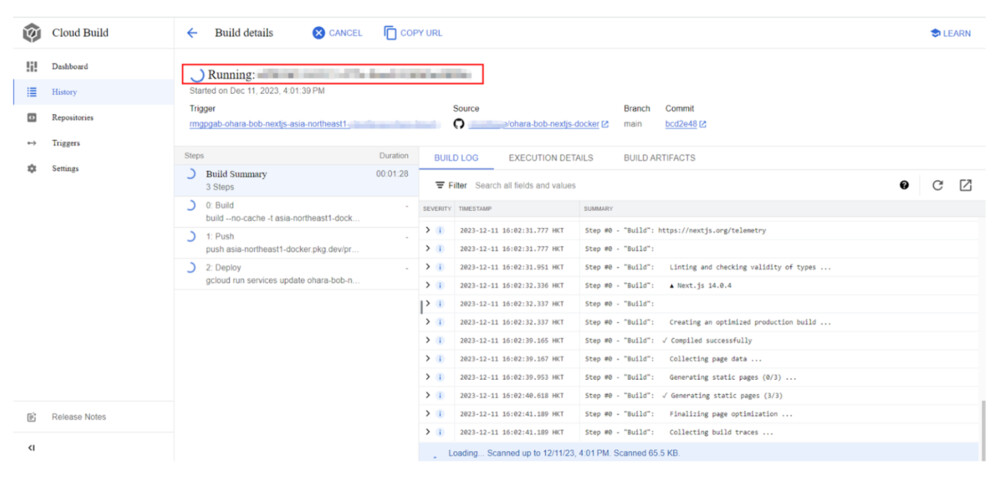
Task: Open the log in a new window icon
Action: tap(965, 185)
